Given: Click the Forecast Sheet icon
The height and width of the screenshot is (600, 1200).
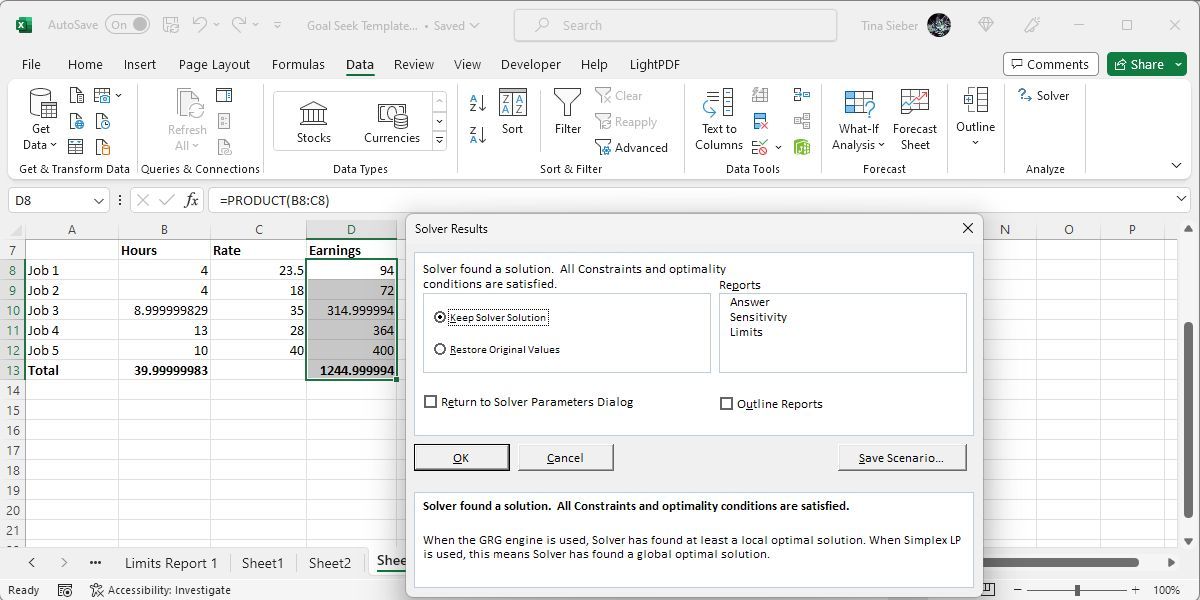Looking at the screenshot, I should (914, 120).
